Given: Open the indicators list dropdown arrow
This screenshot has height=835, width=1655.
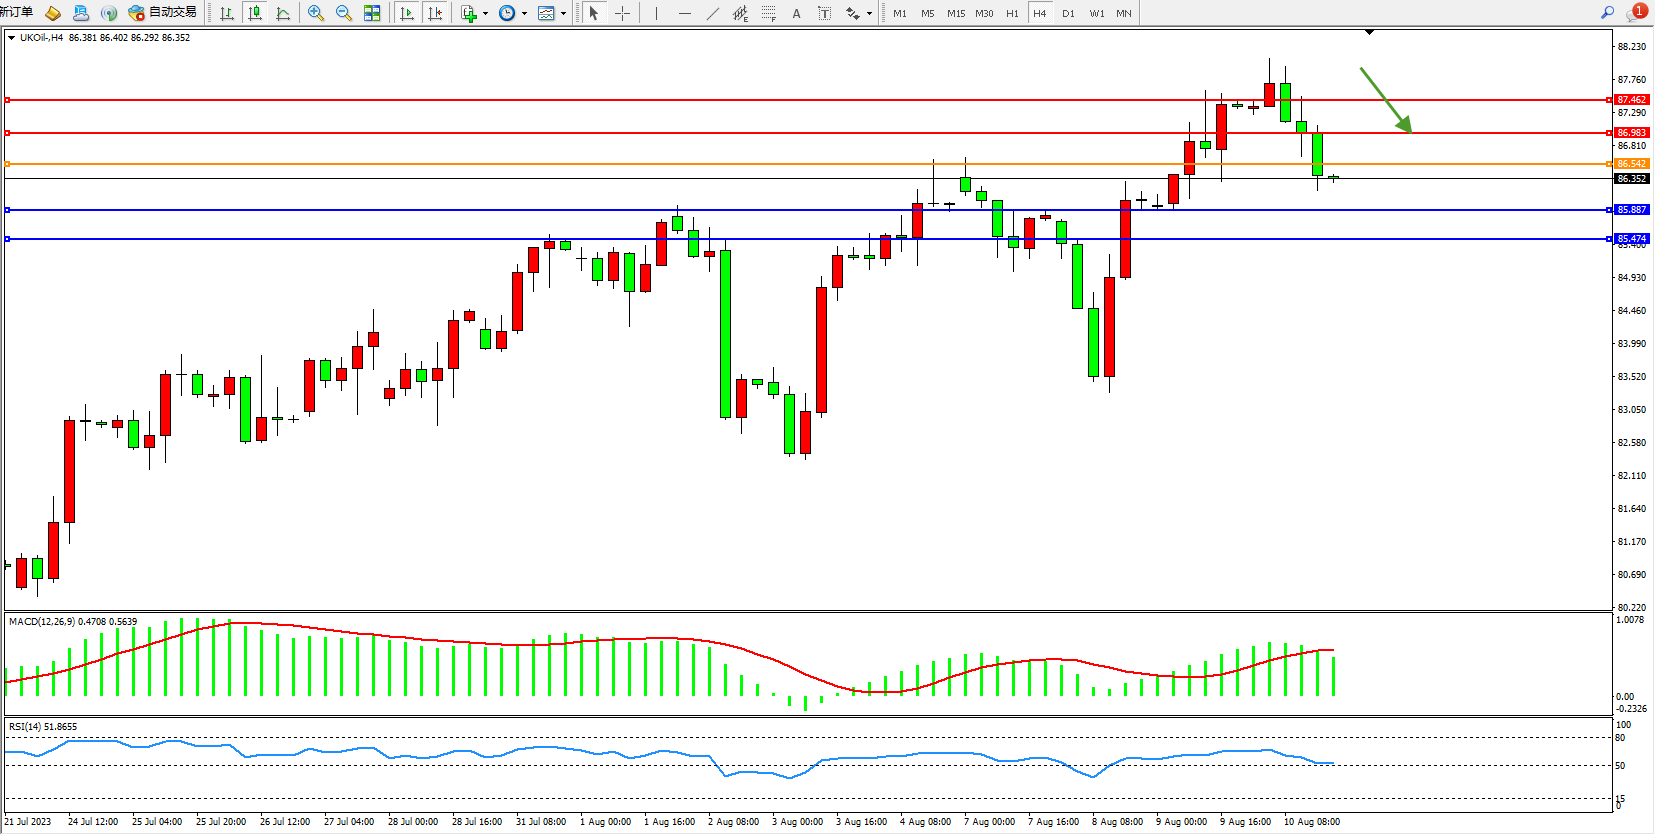Looking at the screenshot, I should click(485, 13).
